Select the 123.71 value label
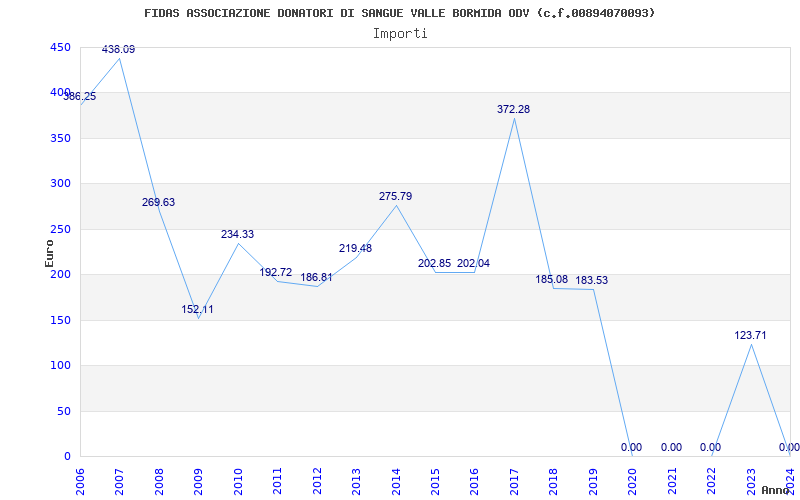The image size is (800, 500). coord(751,335)
